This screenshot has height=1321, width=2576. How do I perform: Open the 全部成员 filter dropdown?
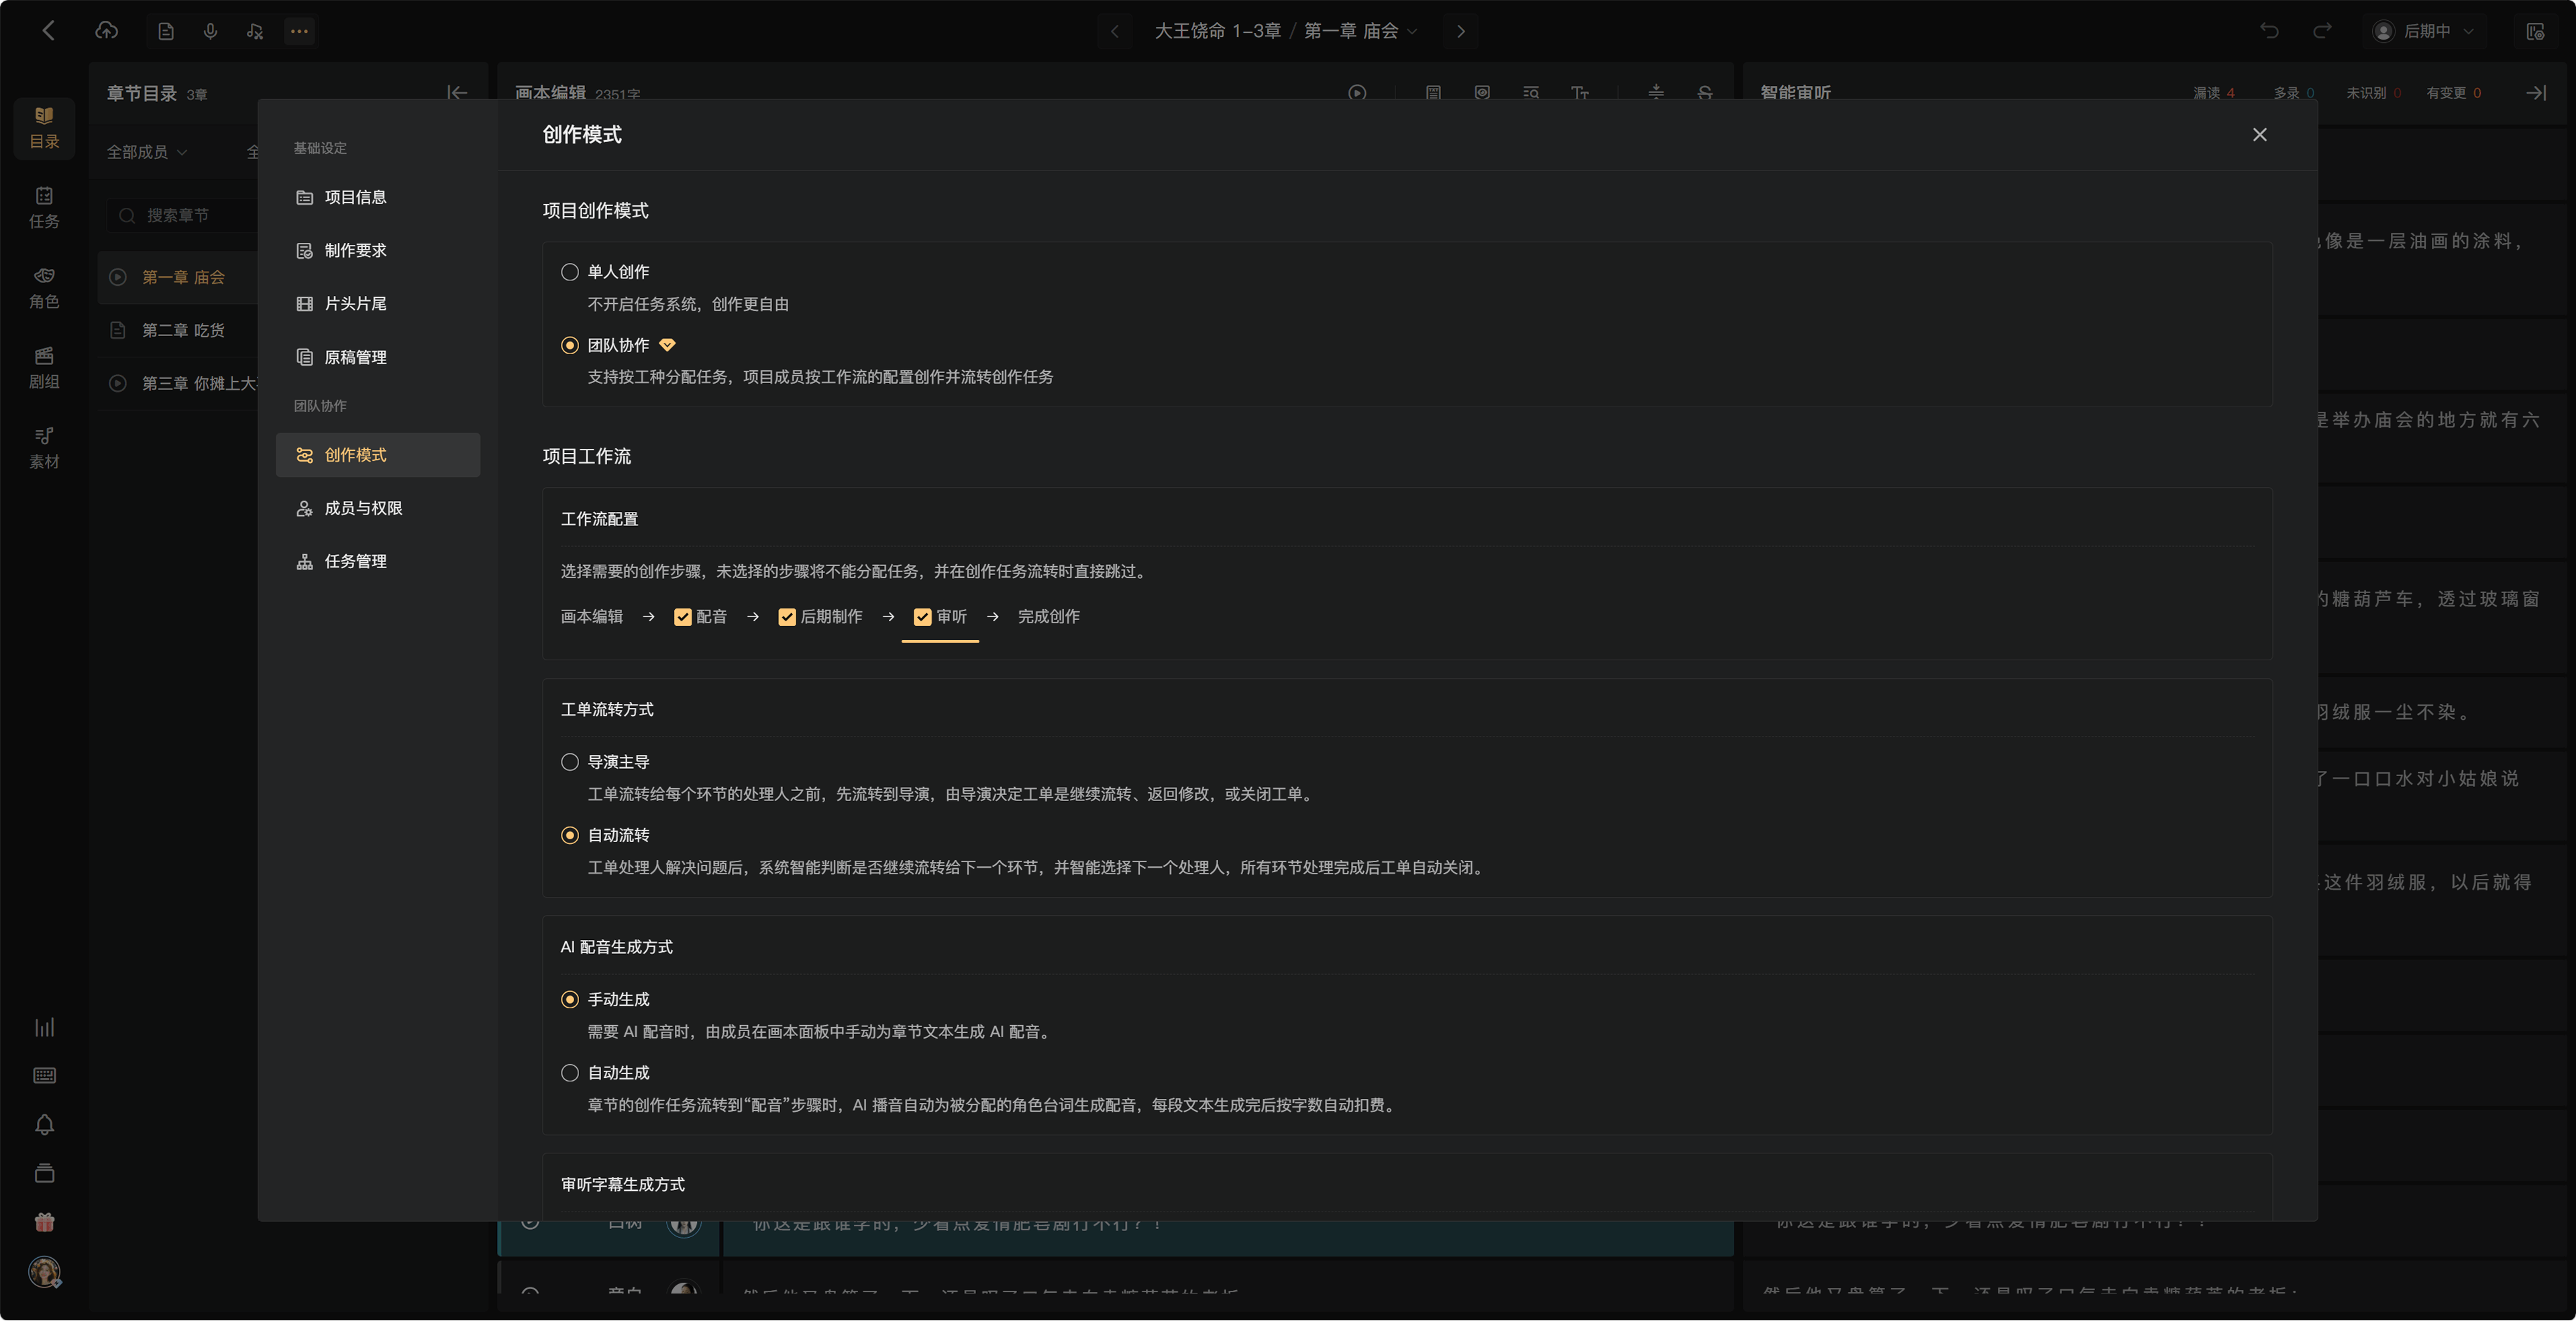tap(147, 152)
